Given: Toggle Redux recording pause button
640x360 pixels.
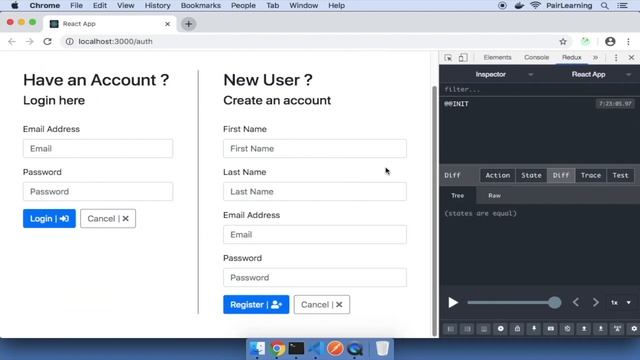Looking at the screenshot, I should (500, 329).
